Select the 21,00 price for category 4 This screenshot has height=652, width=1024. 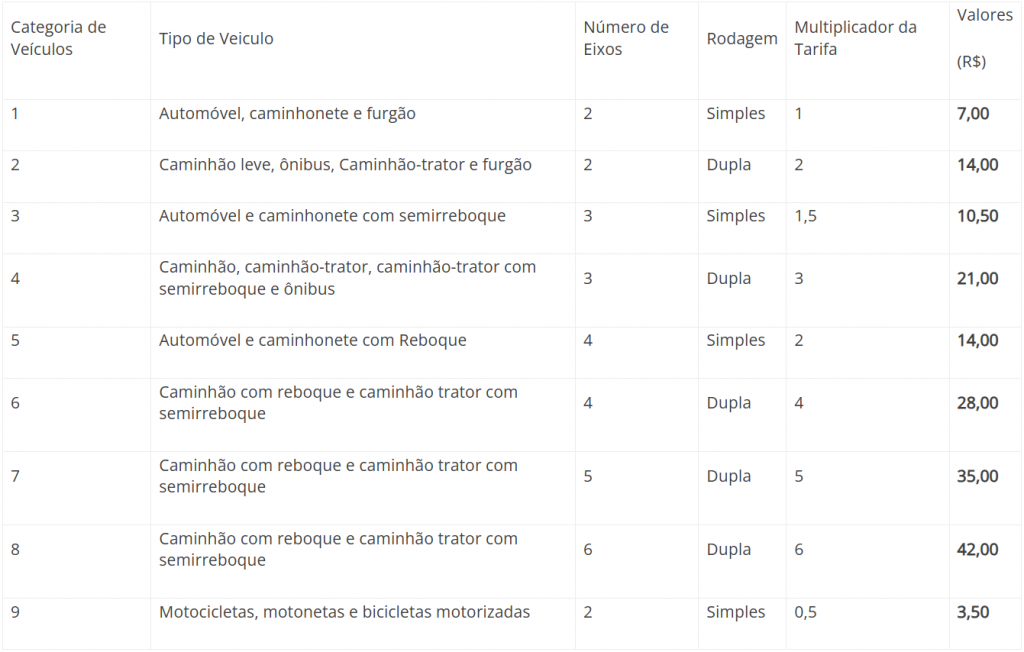pyautogui.click(x=978, y=278)
